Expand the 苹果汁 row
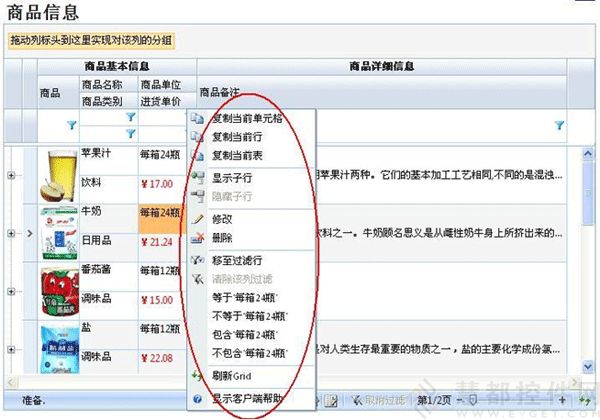This screenshot has height=420, width=600. click(11, 176)
